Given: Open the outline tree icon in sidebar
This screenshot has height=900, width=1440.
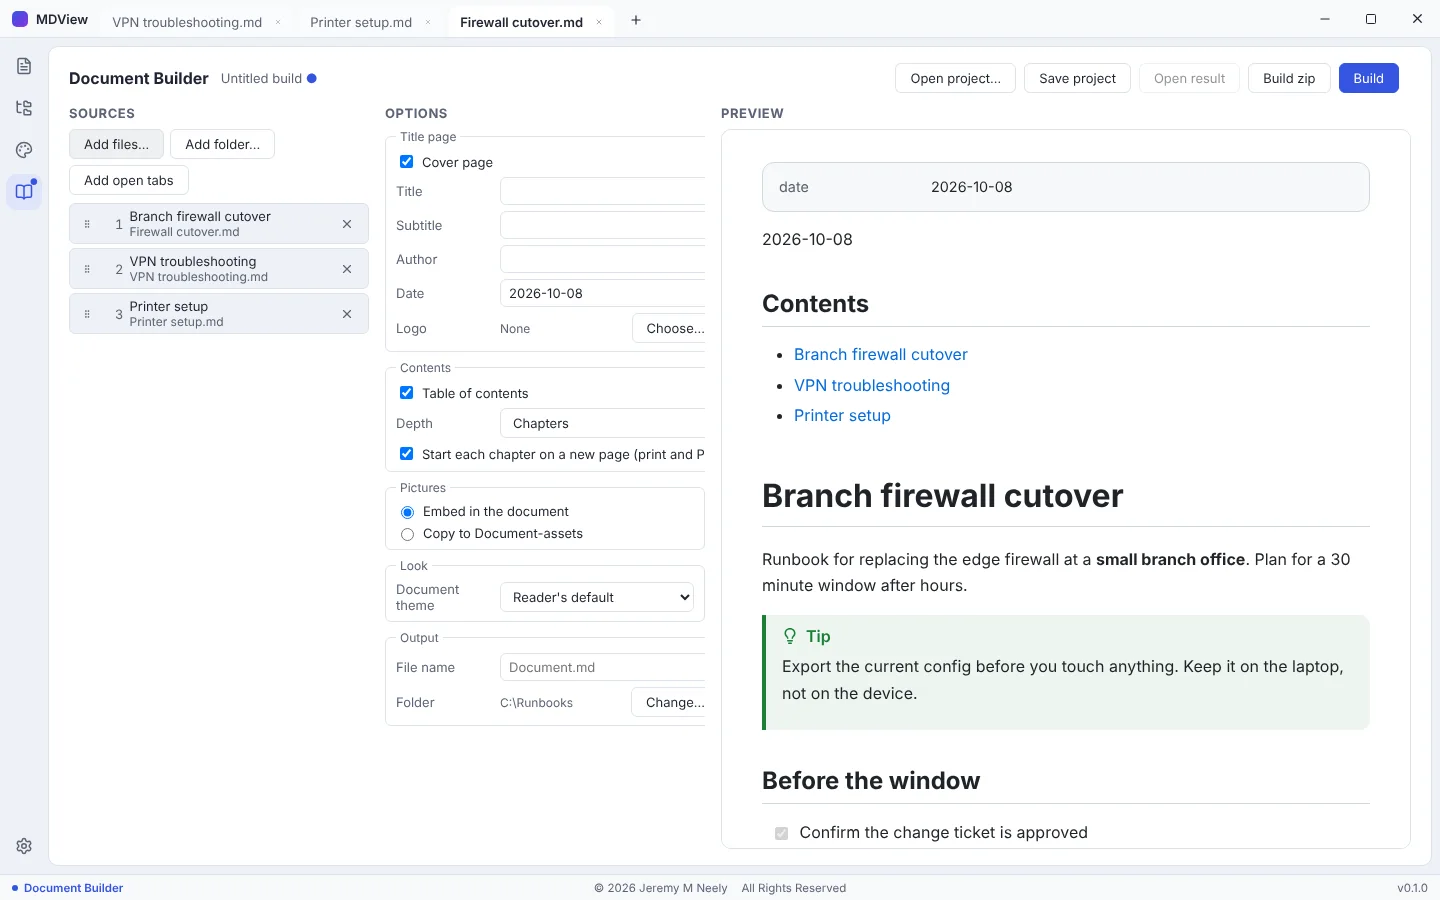Looking at the screenshot, I should tap(24, 108).
